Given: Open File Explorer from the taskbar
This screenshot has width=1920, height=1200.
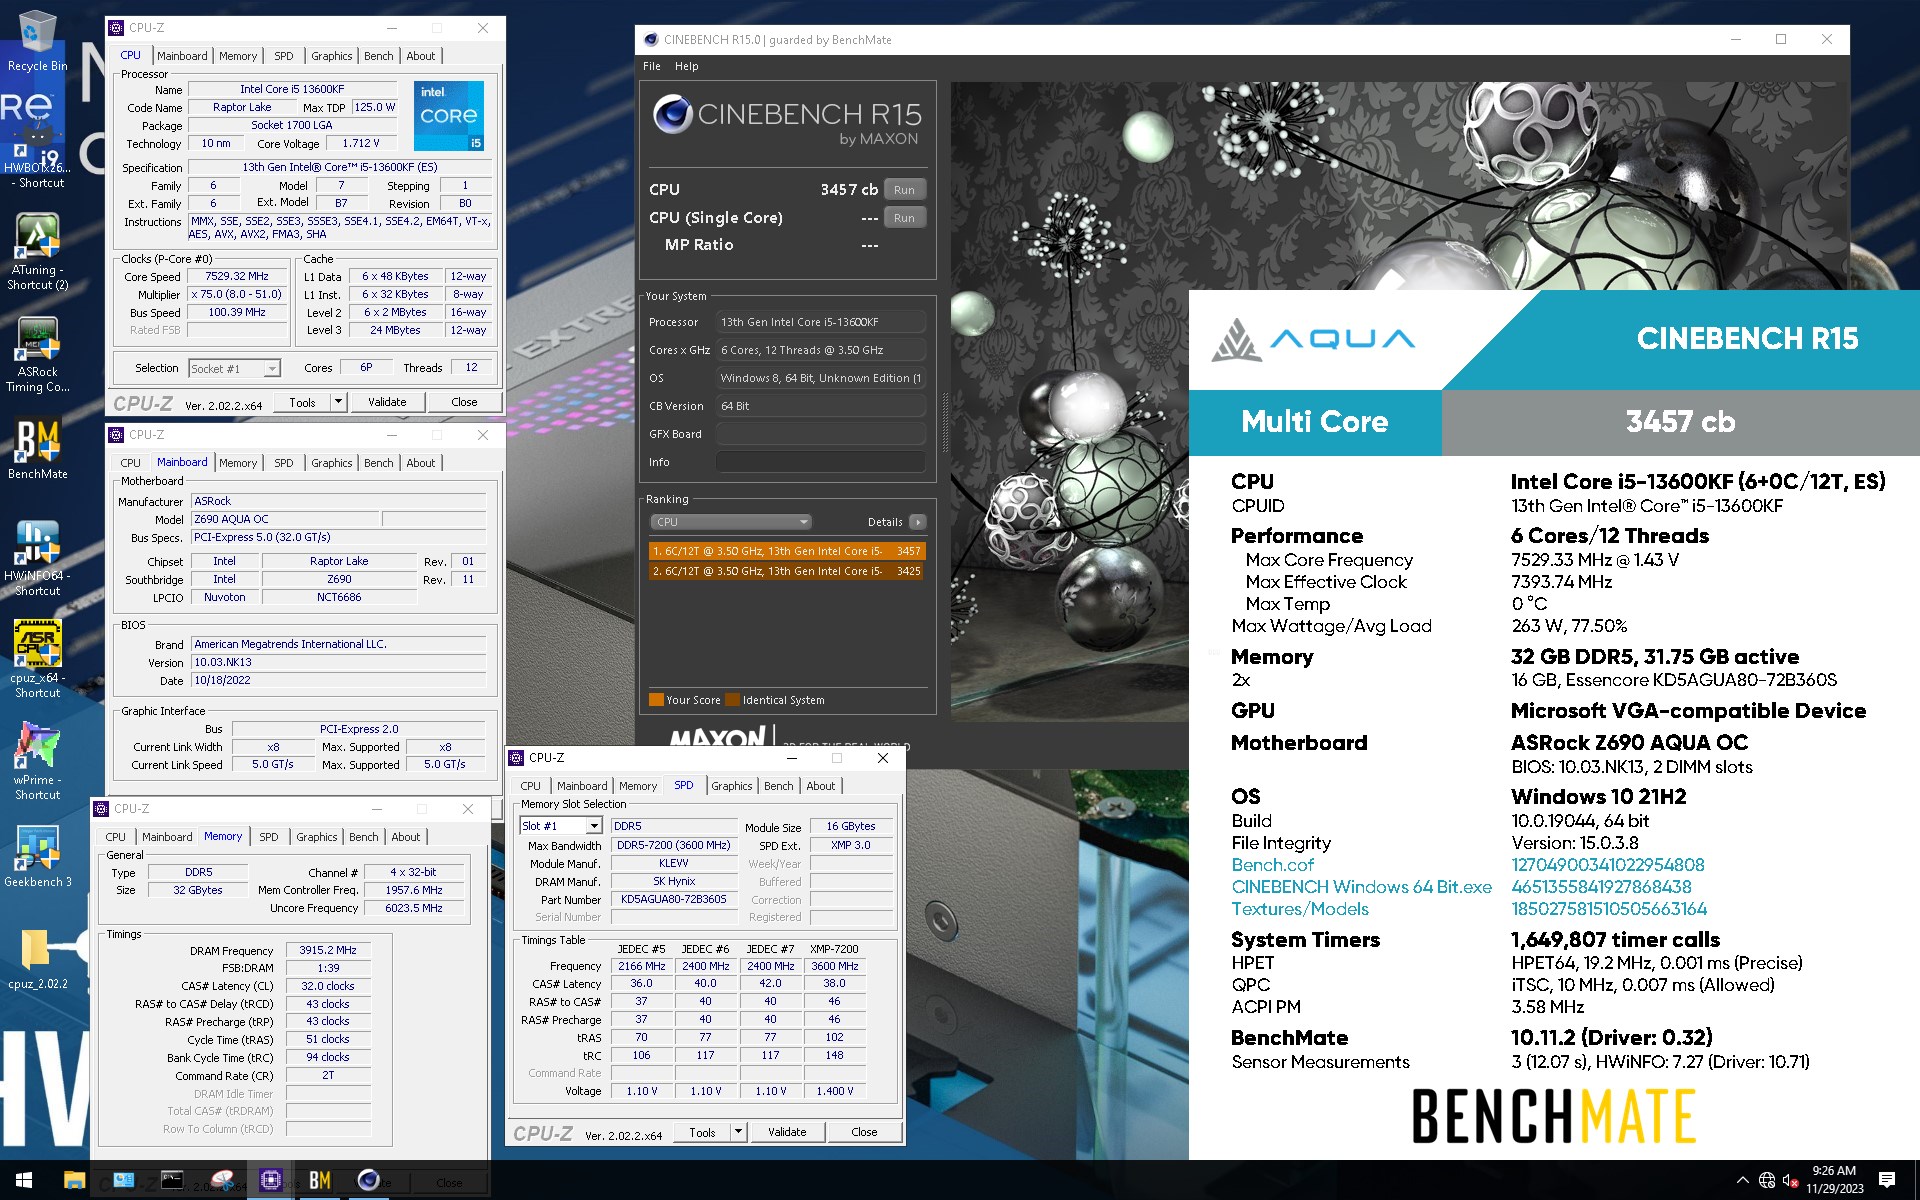Looking at the screenshot, I should [74, 1180].
